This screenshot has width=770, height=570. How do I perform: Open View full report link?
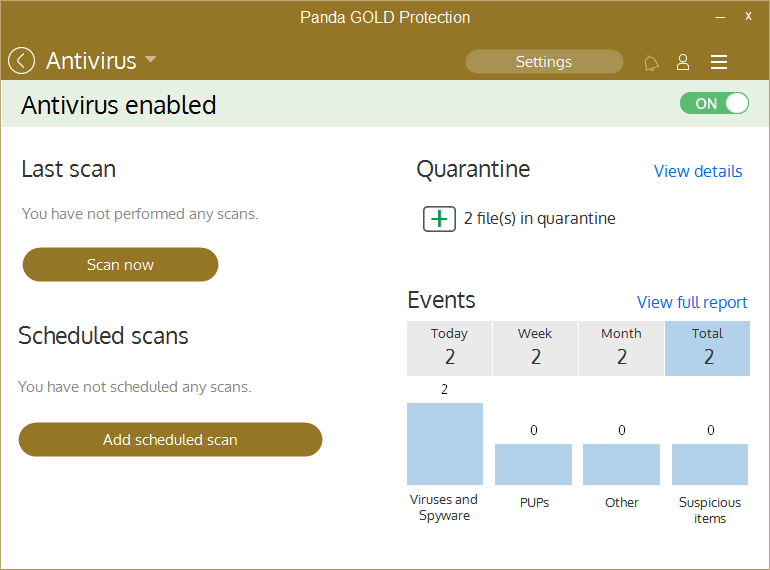pyautogui.click(x=692, y=302)
